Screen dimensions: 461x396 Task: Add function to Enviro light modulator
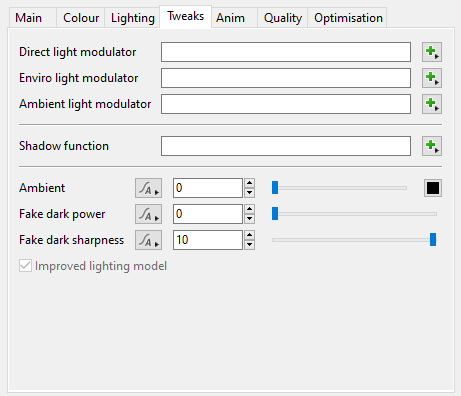click(x=432, y=78)
